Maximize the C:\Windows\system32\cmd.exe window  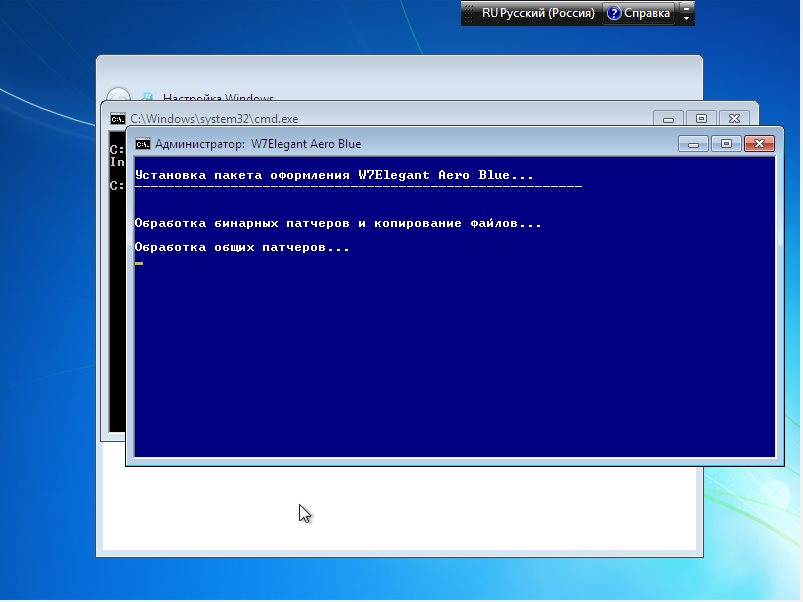701,118
